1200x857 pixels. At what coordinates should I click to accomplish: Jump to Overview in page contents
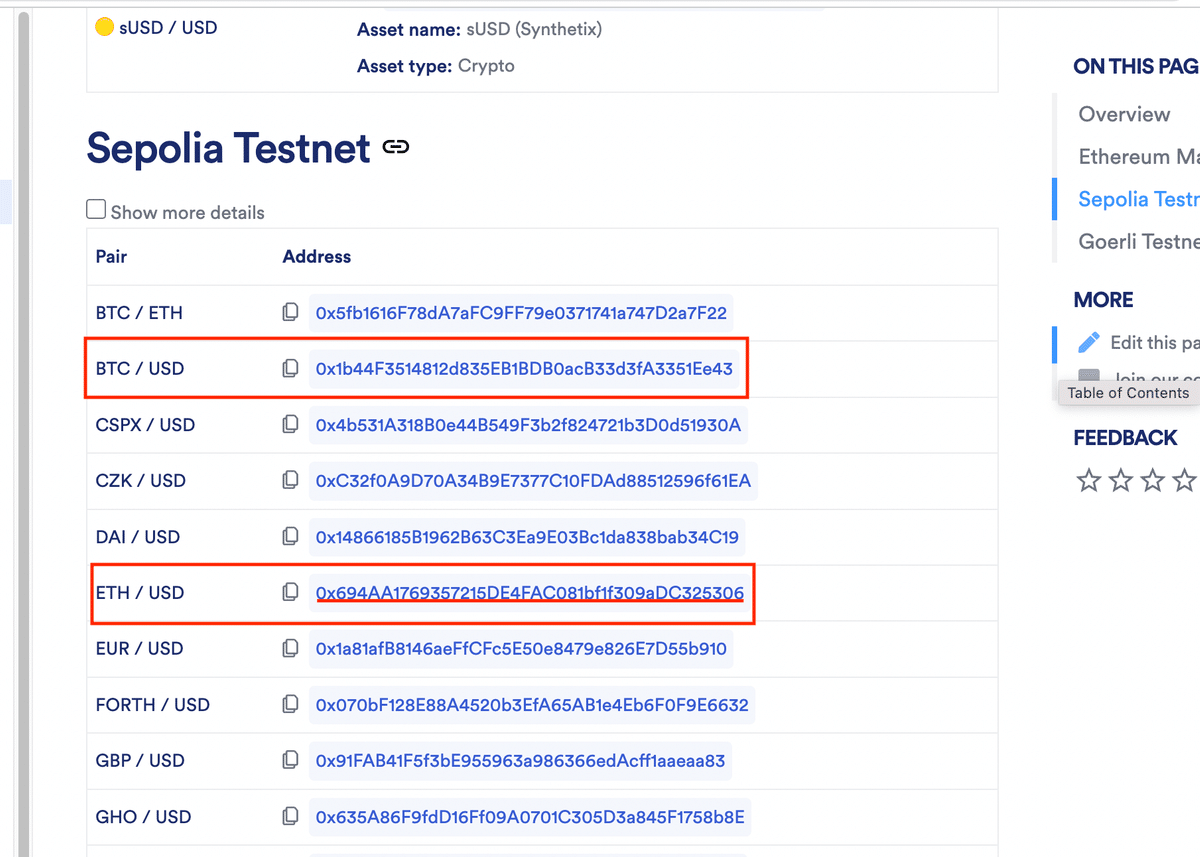coord(1124,114)
